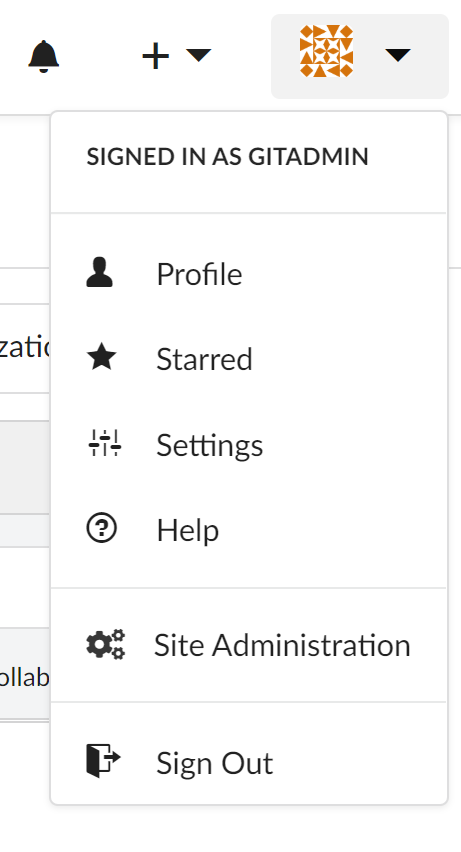The image size is (461, 852).
Task: Click the Signed in as gitadmin header
Action: [x=227, y=156]
